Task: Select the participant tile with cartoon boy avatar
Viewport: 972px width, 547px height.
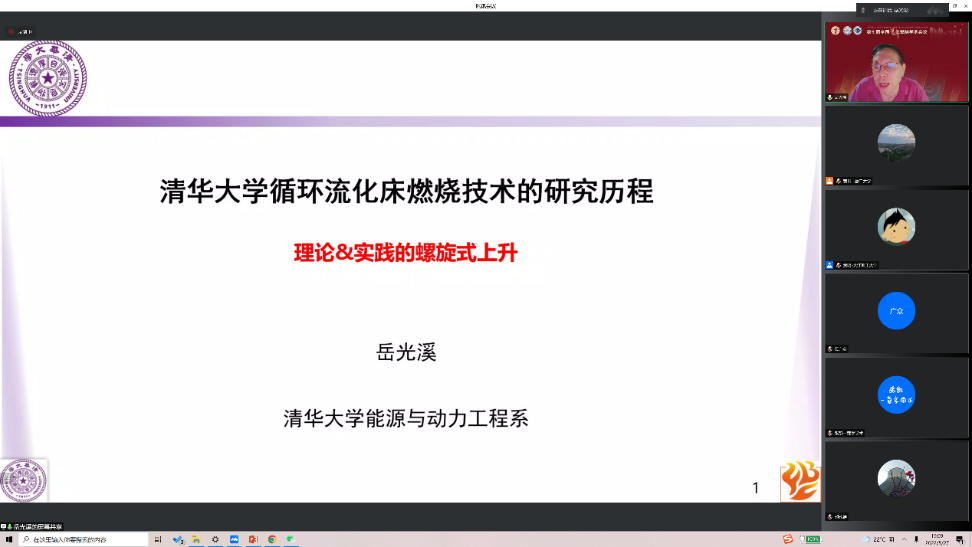Action: coord(896,229)
